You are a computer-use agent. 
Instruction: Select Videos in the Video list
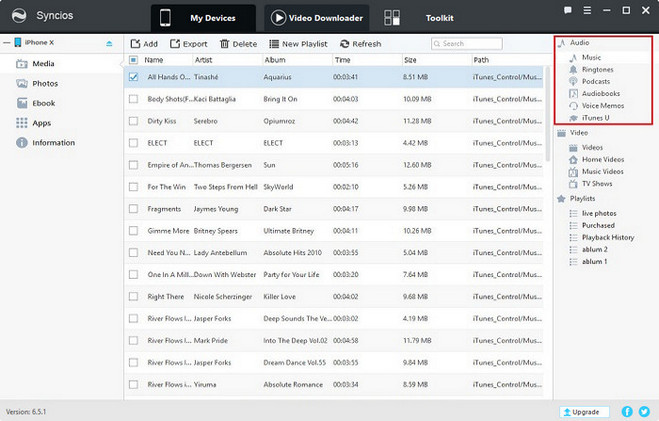click(592, 147)
